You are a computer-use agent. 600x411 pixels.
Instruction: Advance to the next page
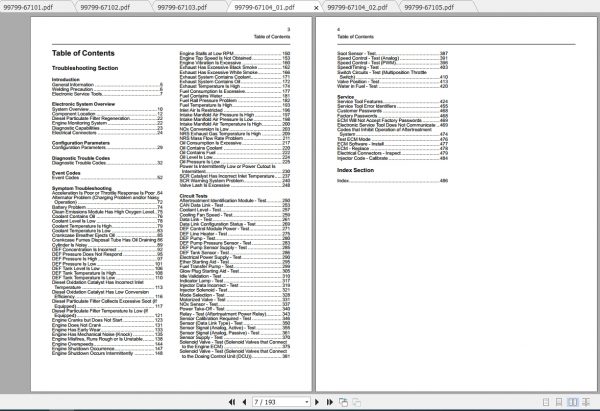click(x=317, y=402)
